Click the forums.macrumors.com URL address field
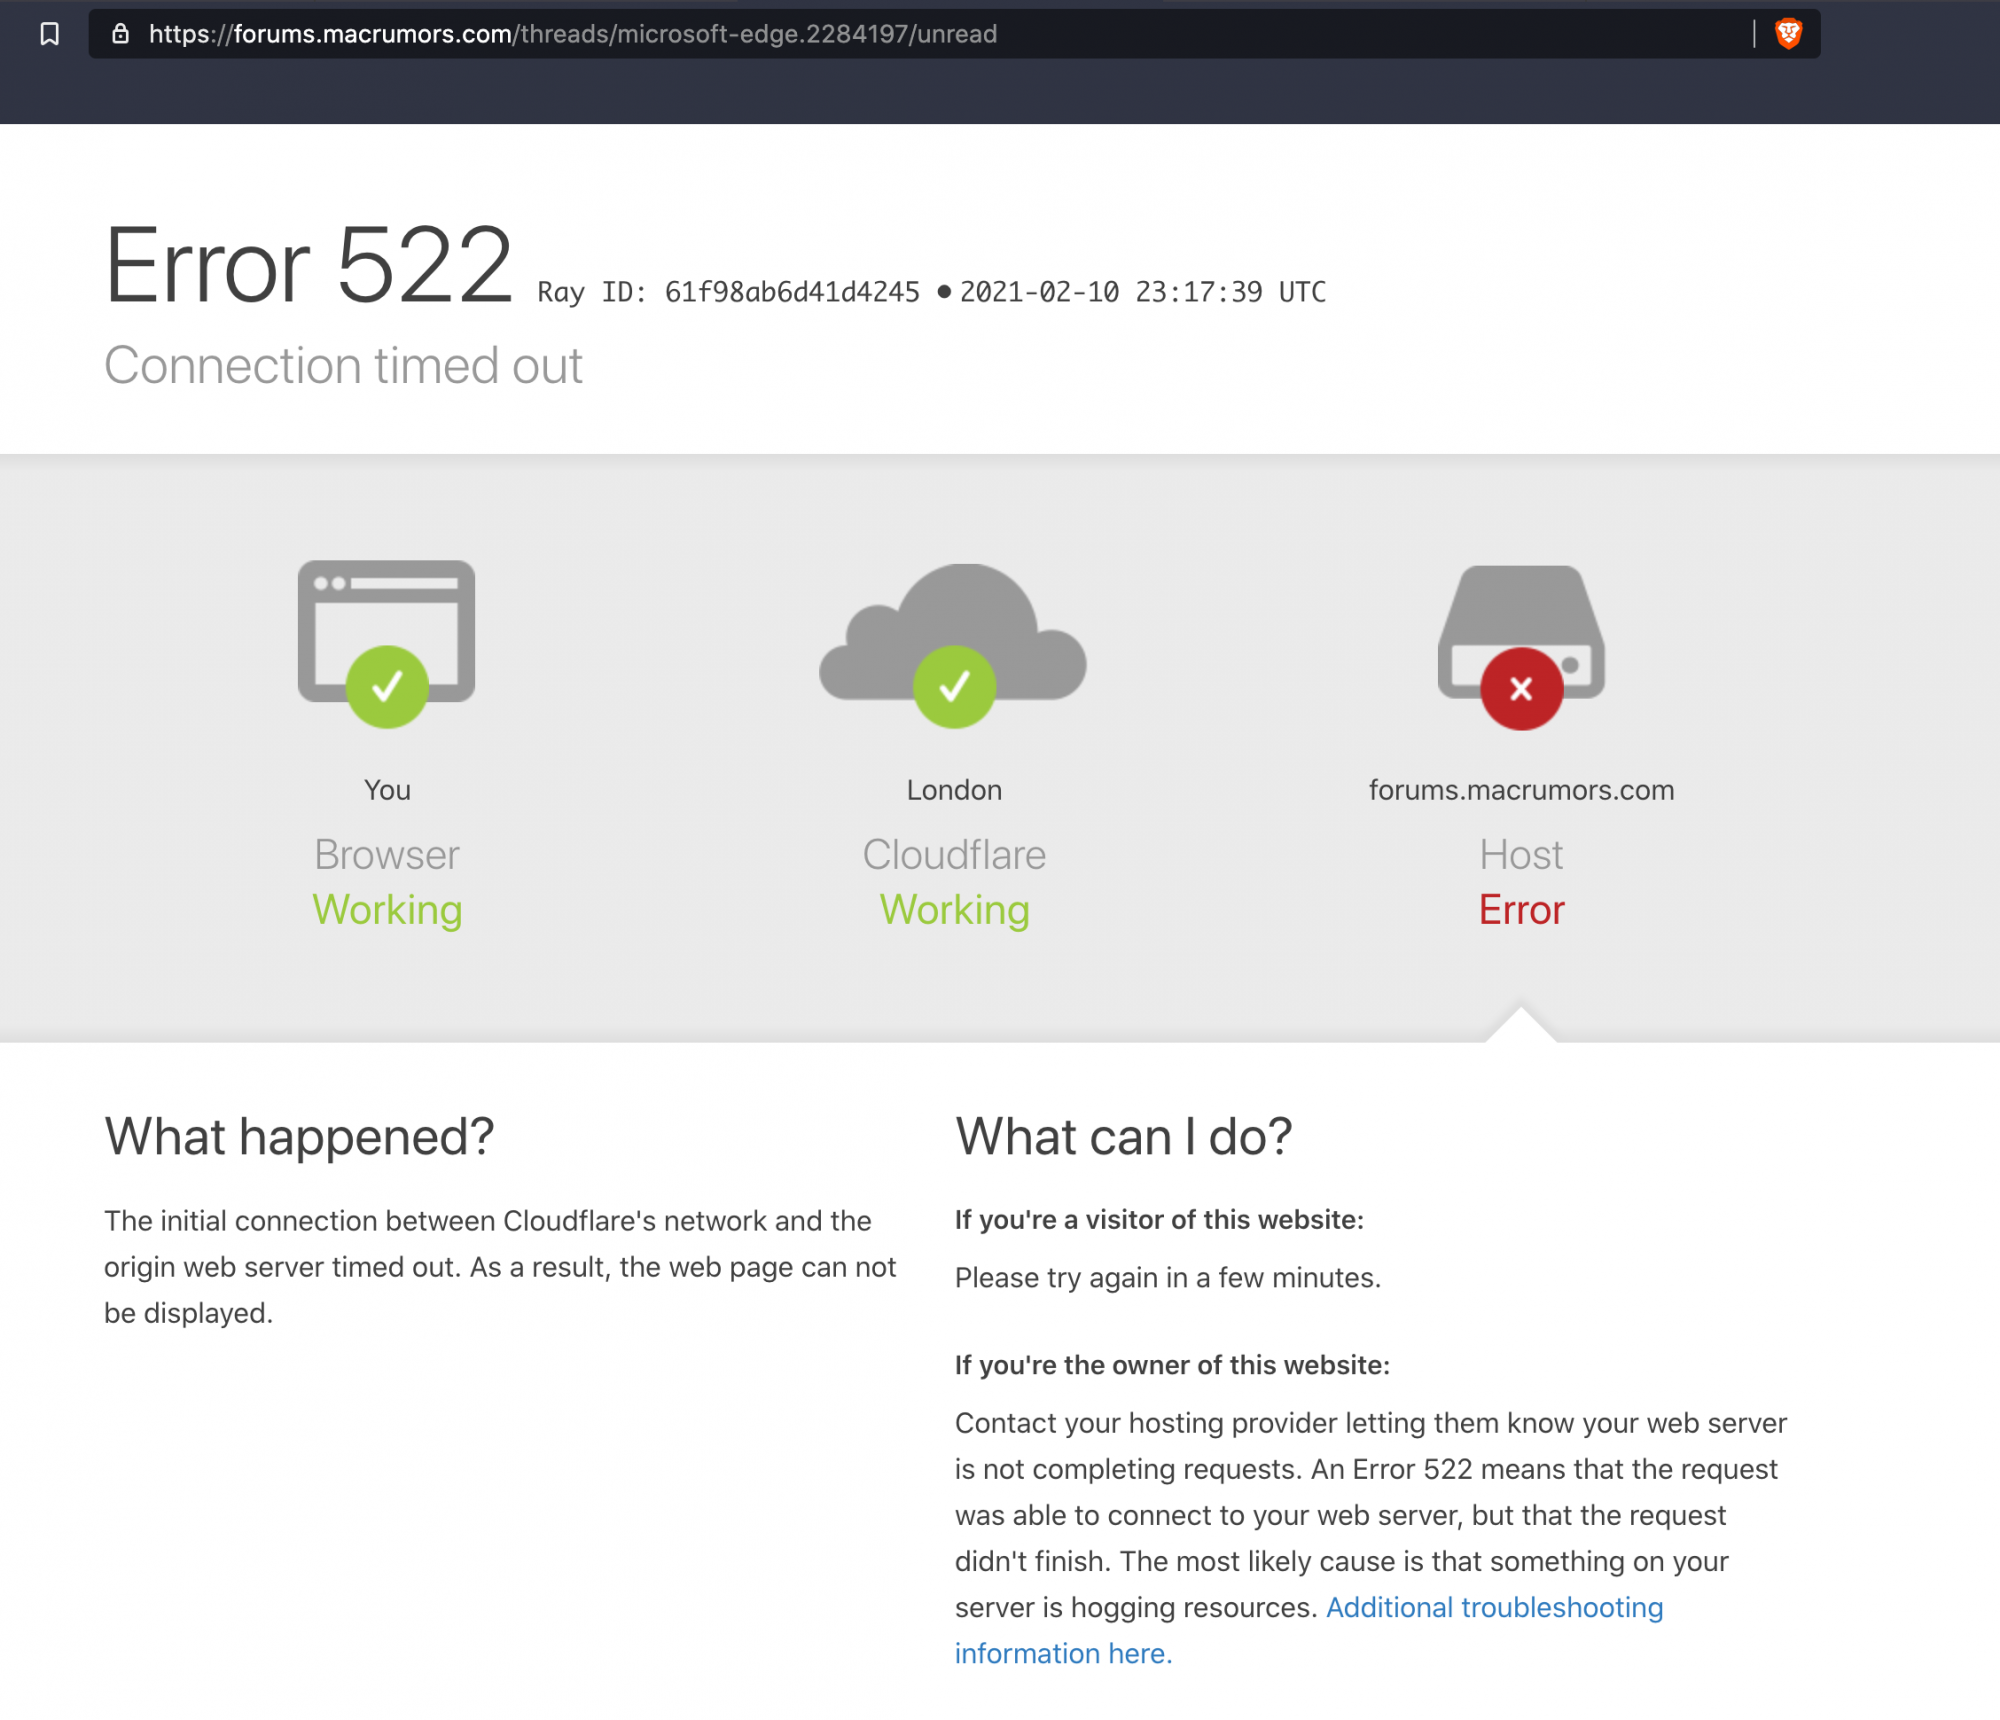The image size is (2000, 1720). pos(953,34)
